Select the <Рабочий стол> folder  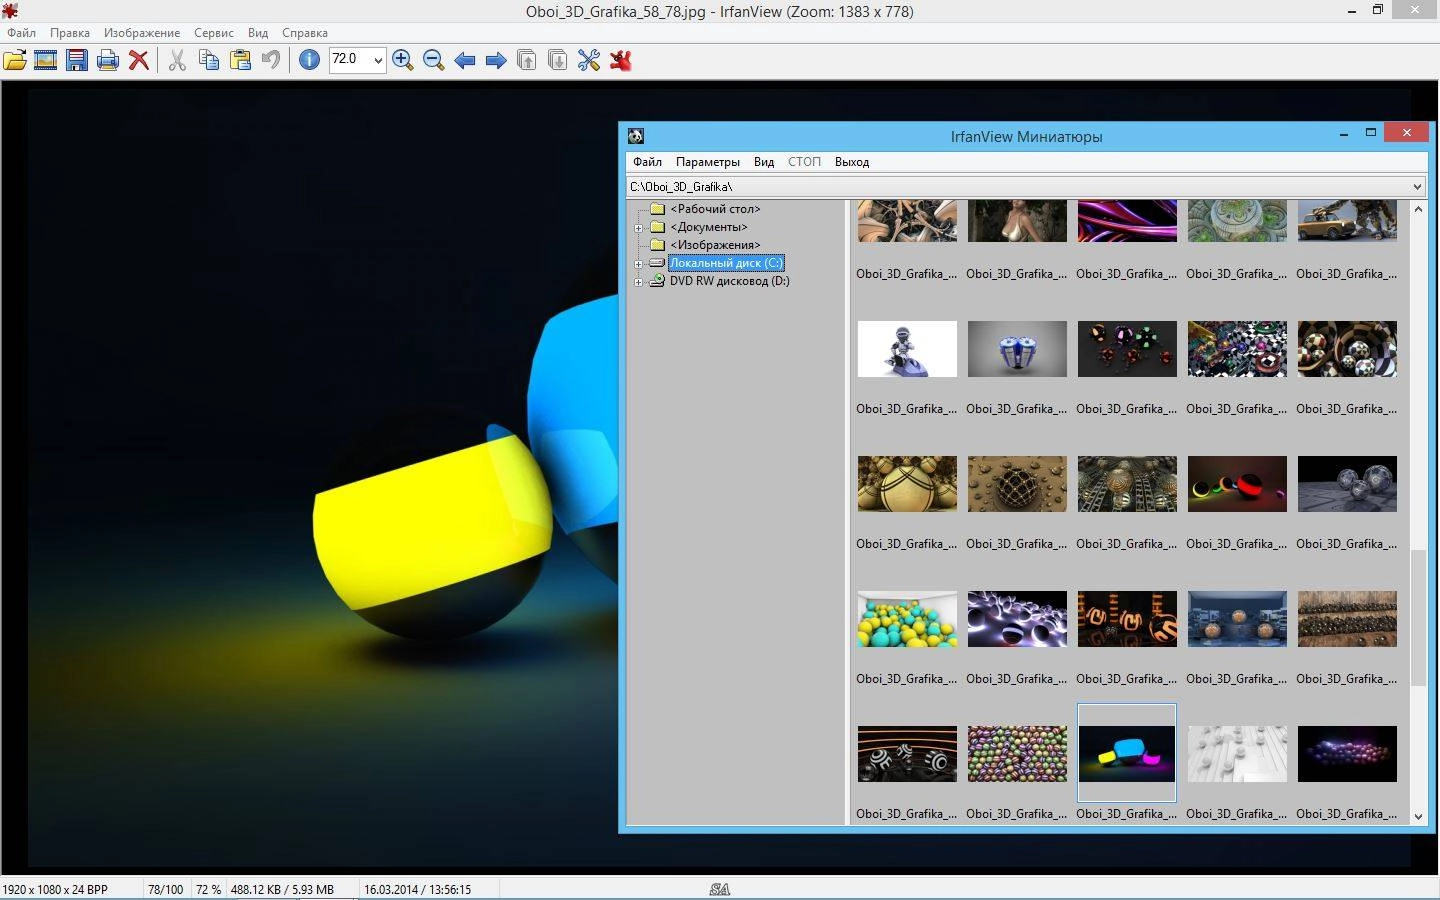click(715, 209)
